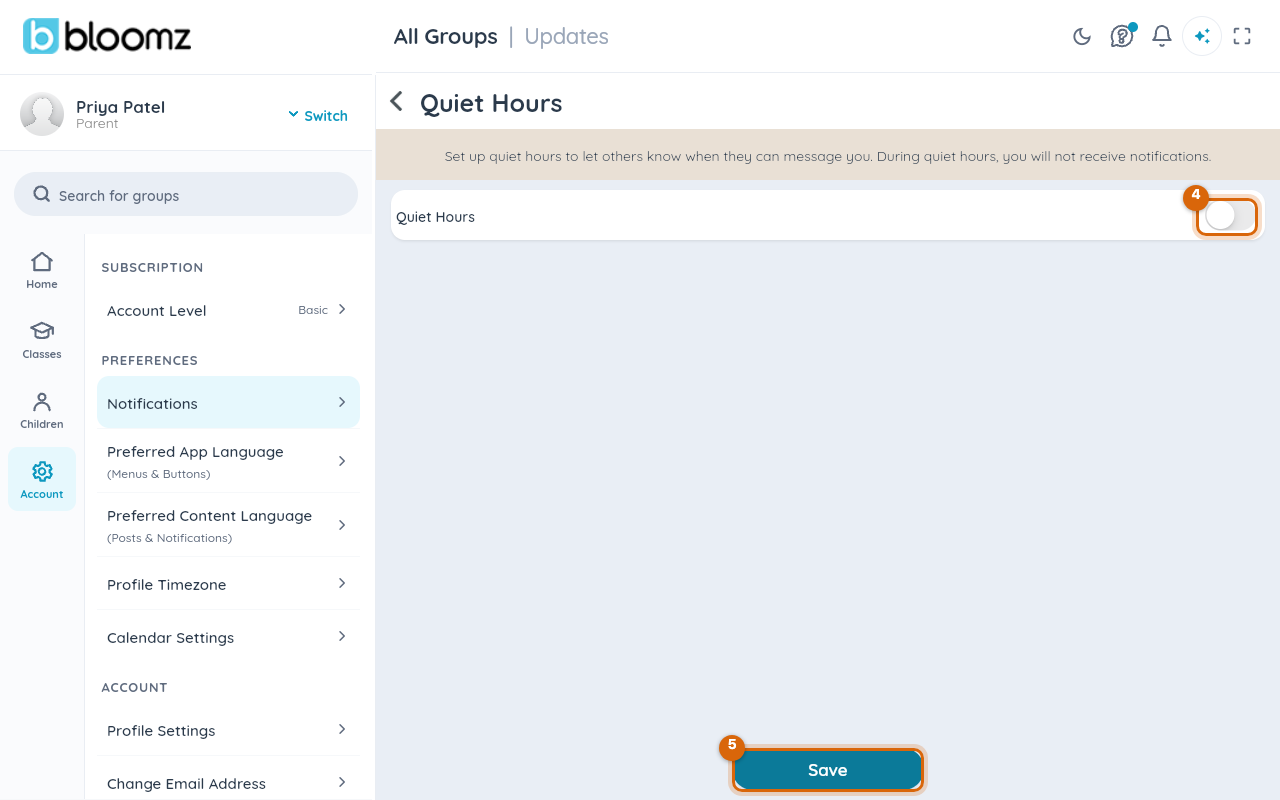Expand Preferred App Language chevron
Screen dimensions: 1280x800
[x=342, y=461]
